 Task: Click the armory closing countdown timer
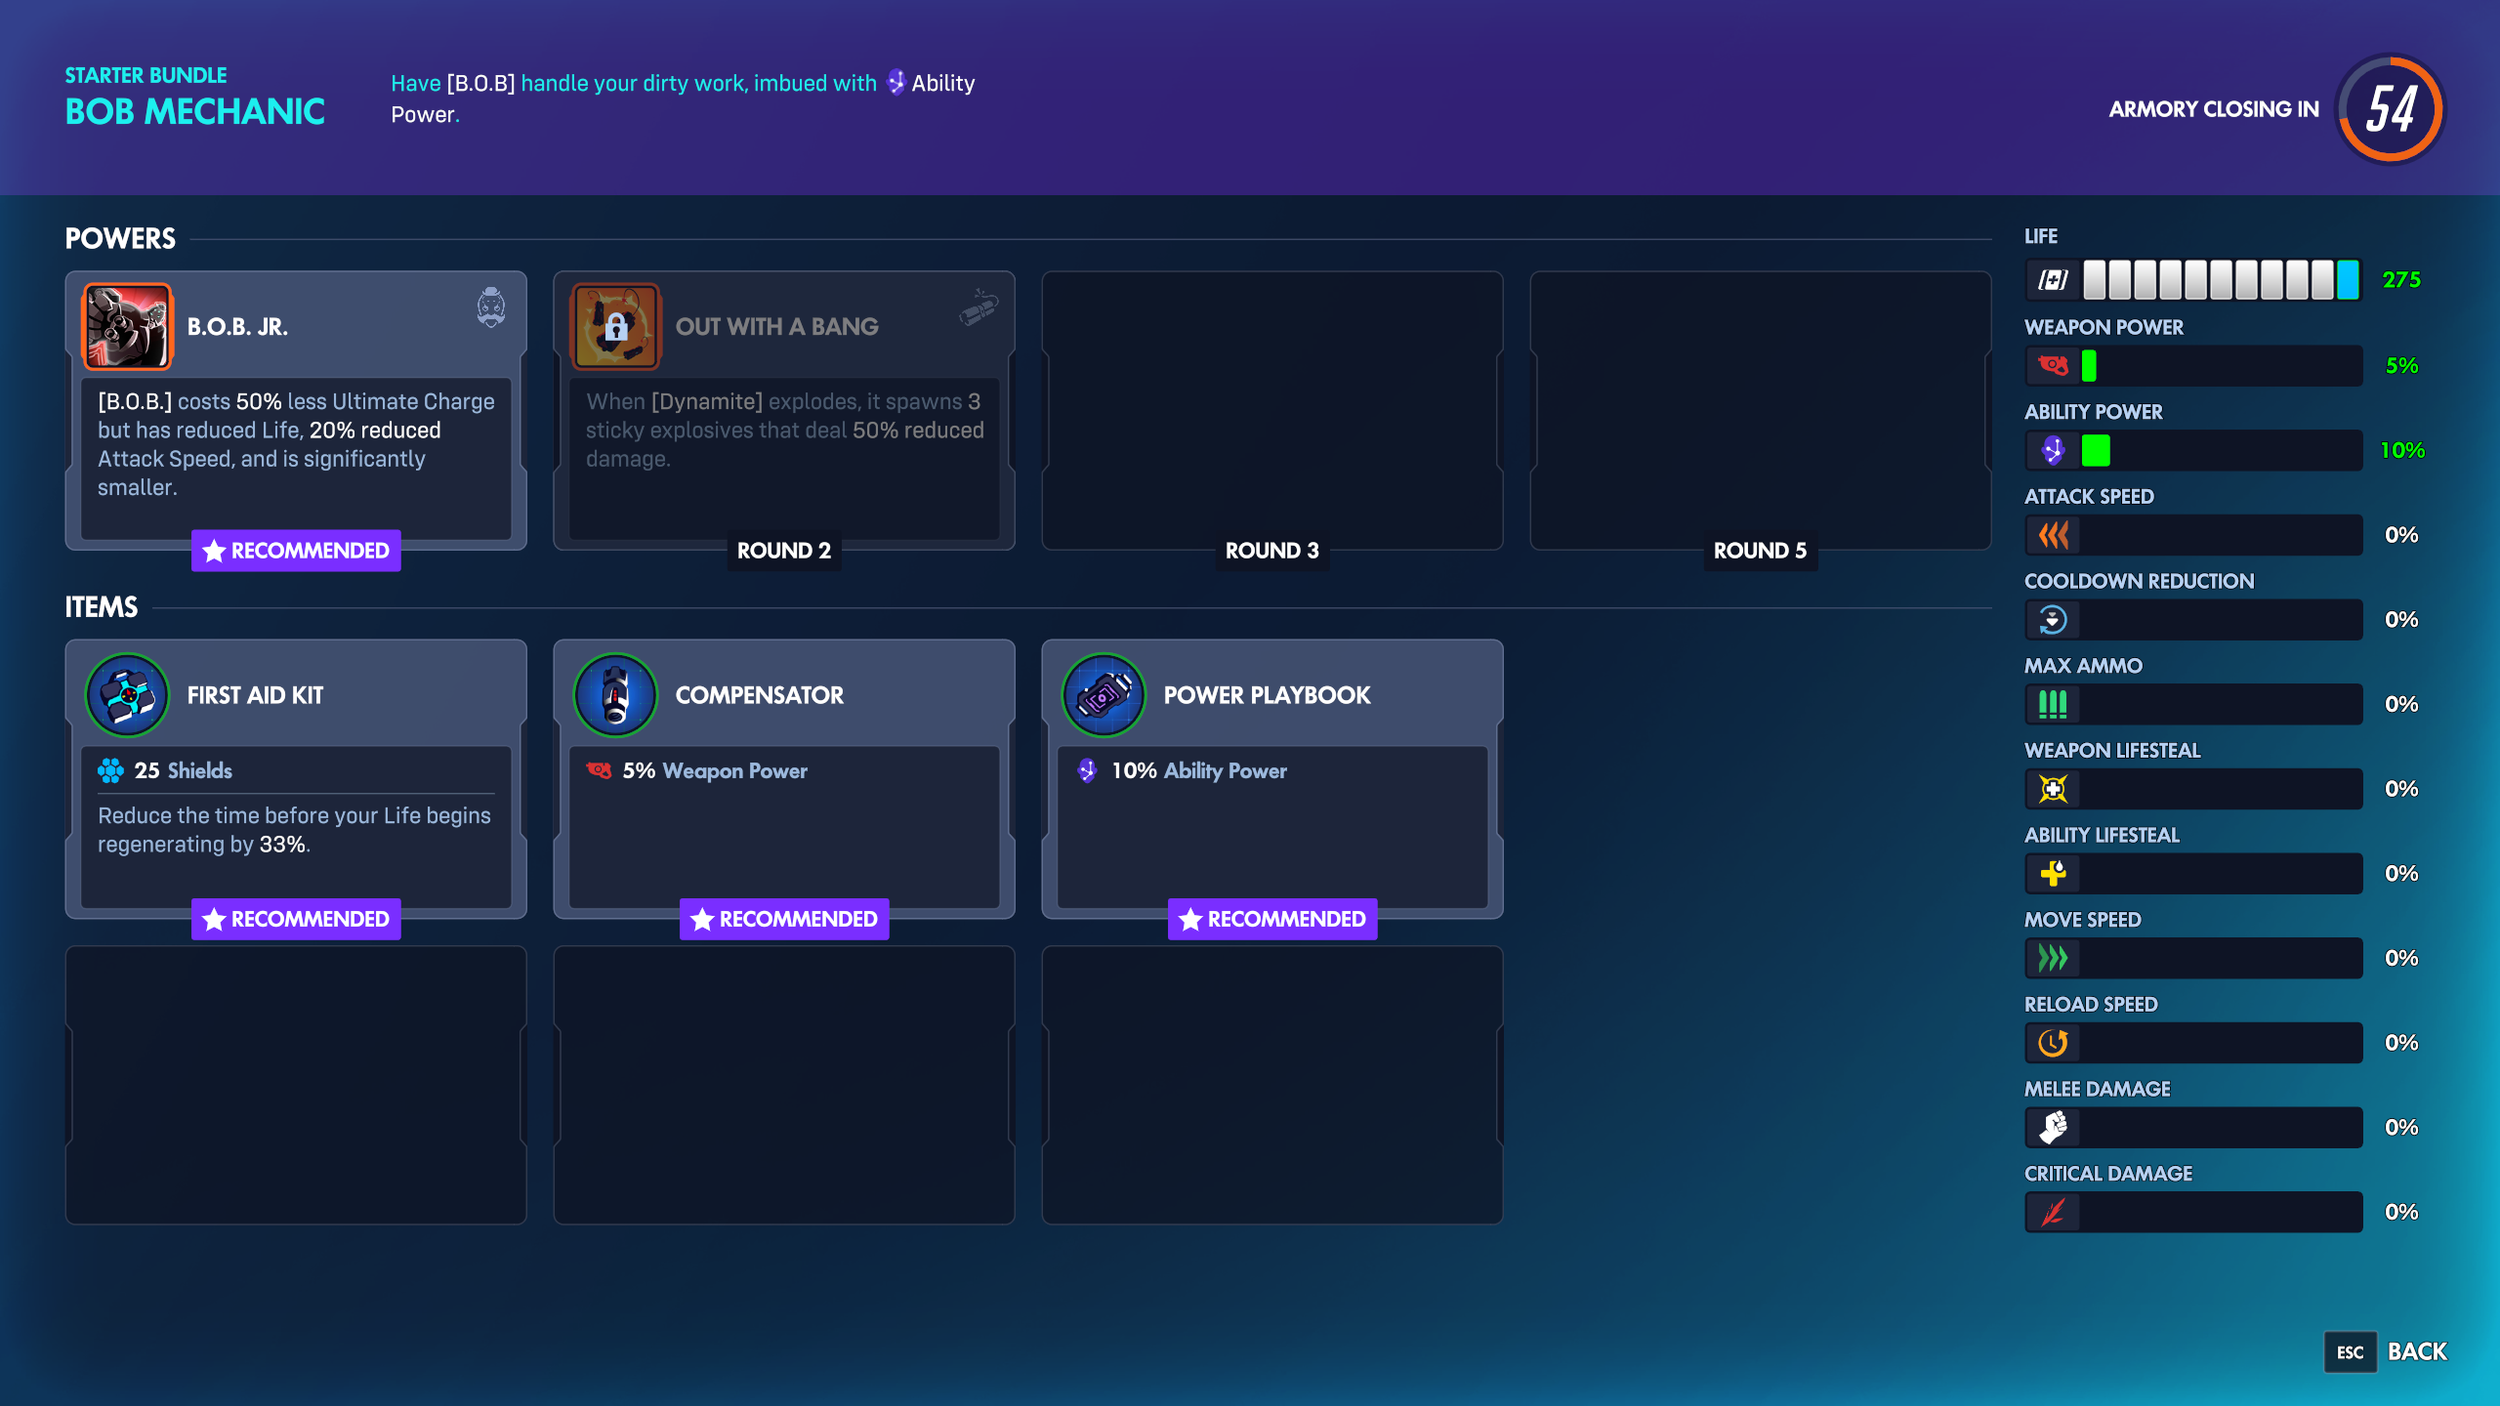click(2390, 109)
